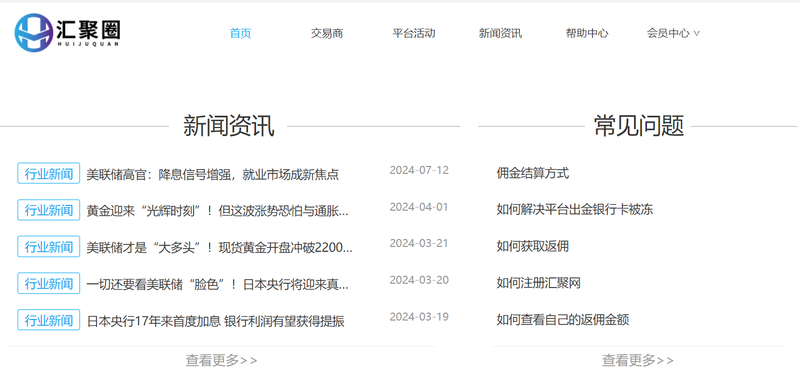Click 行业新闻 tag beside 2024-04-01 article

pos(48,210)
